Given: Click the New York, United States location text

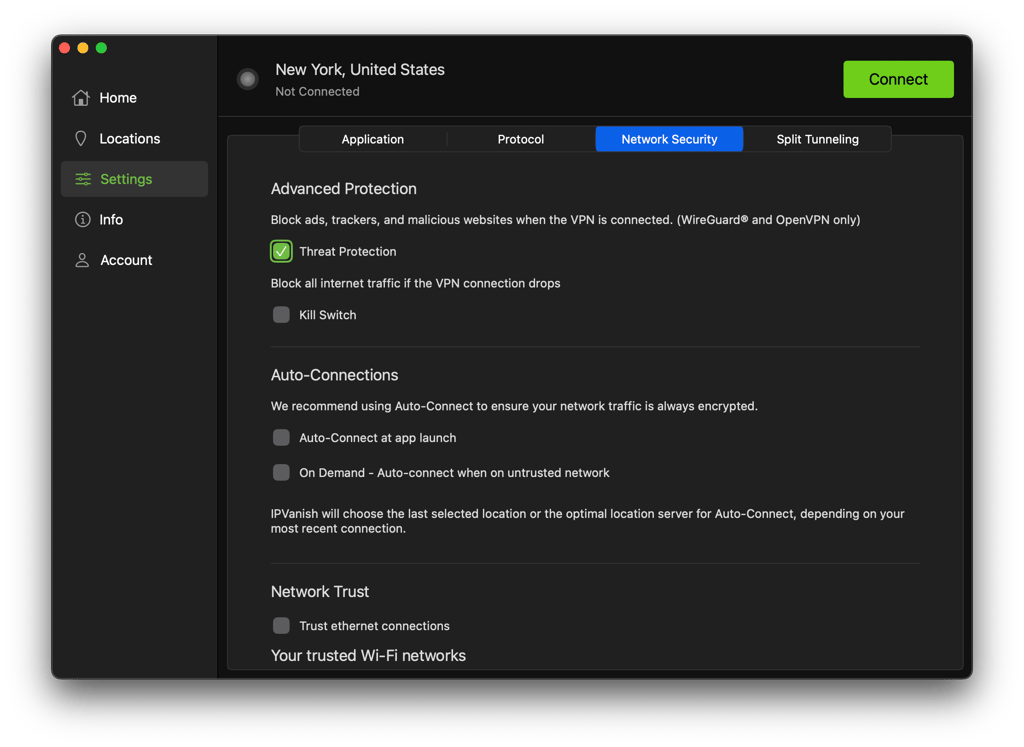Looking at the screenshot, I should pos(360,70).
